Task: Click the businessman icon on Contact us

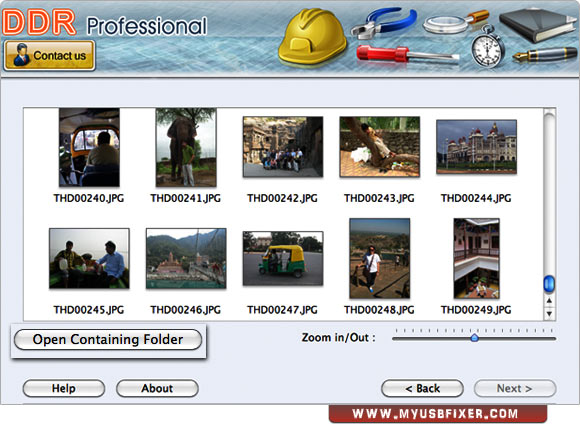Action: pos(21,55)
